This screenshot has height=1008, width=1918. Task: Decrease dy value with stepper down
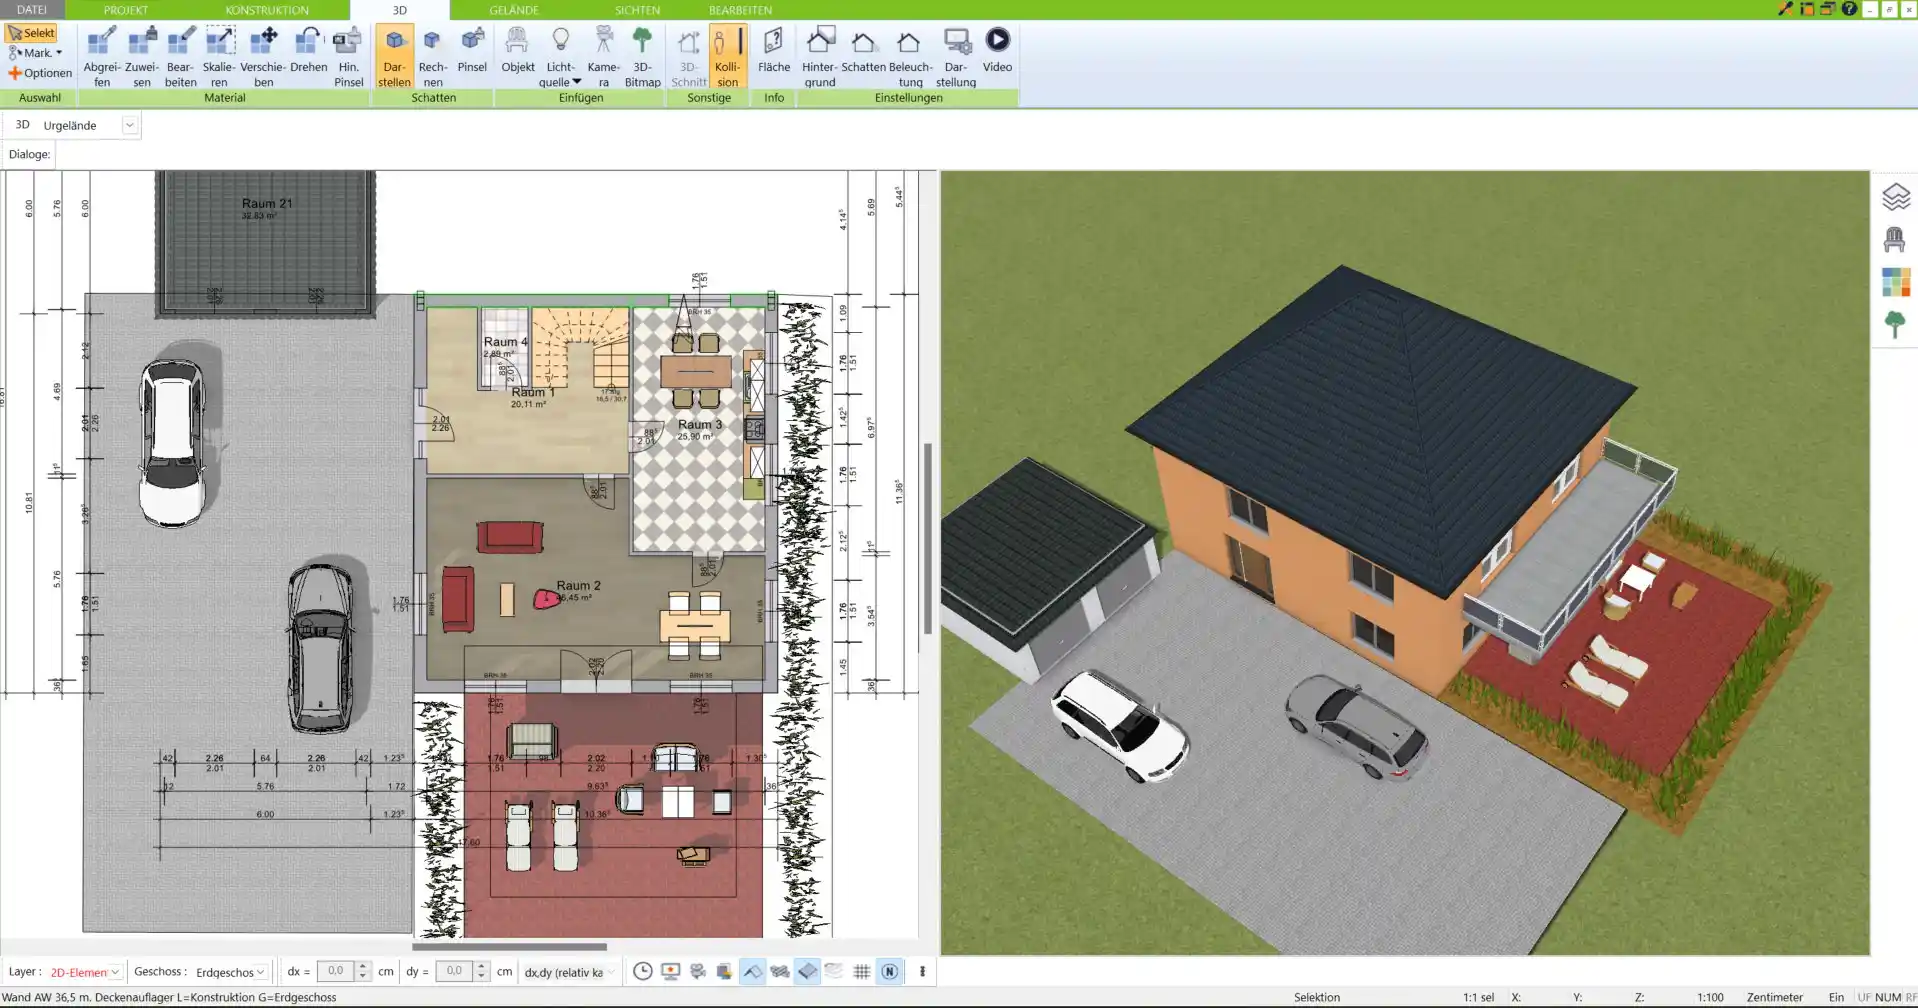(482, 976)
